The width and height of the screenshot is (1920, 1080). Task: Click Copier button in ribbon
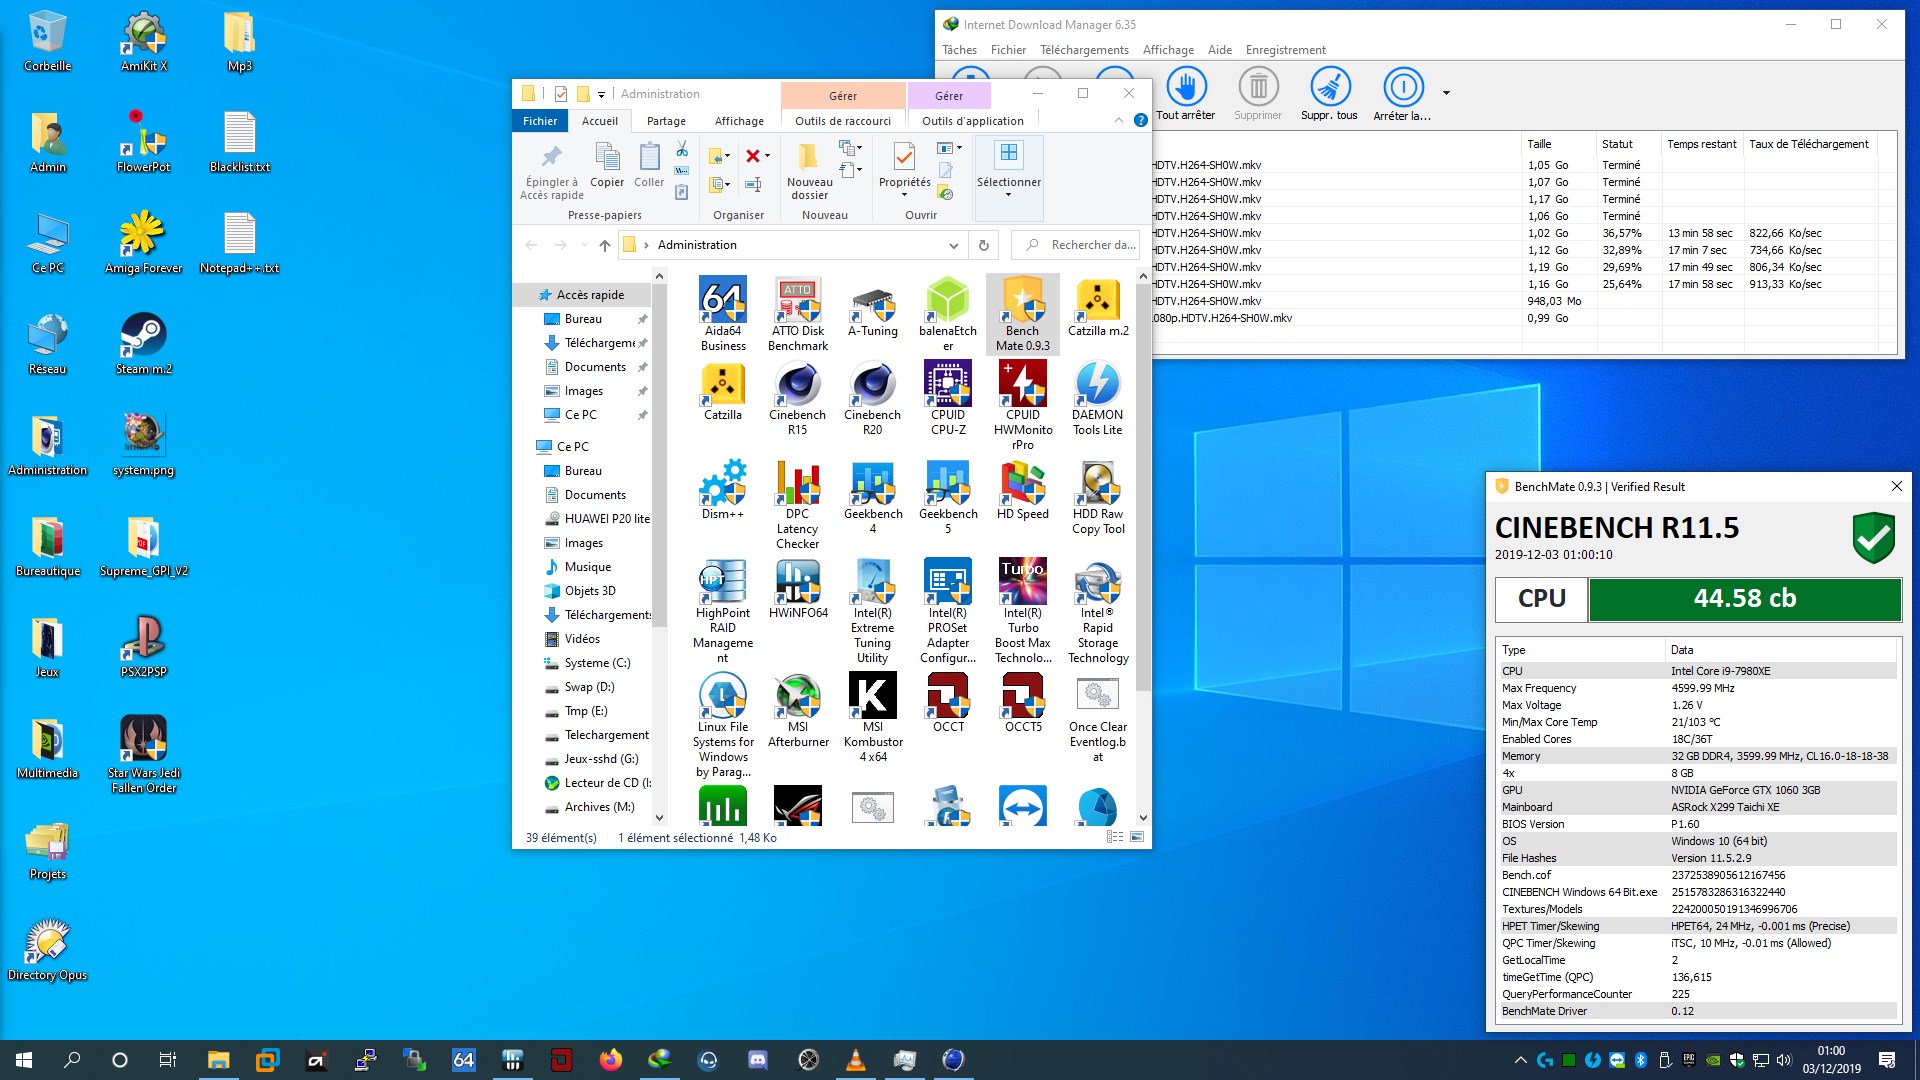tap(607, 166)
